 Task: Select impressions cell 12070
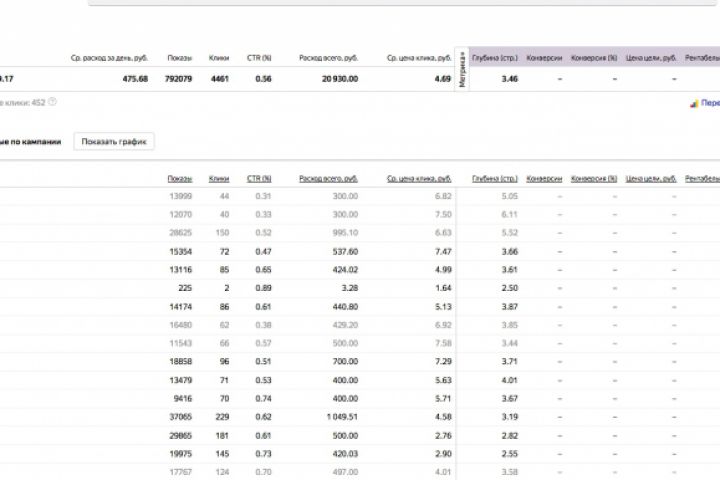click(180, 215)
